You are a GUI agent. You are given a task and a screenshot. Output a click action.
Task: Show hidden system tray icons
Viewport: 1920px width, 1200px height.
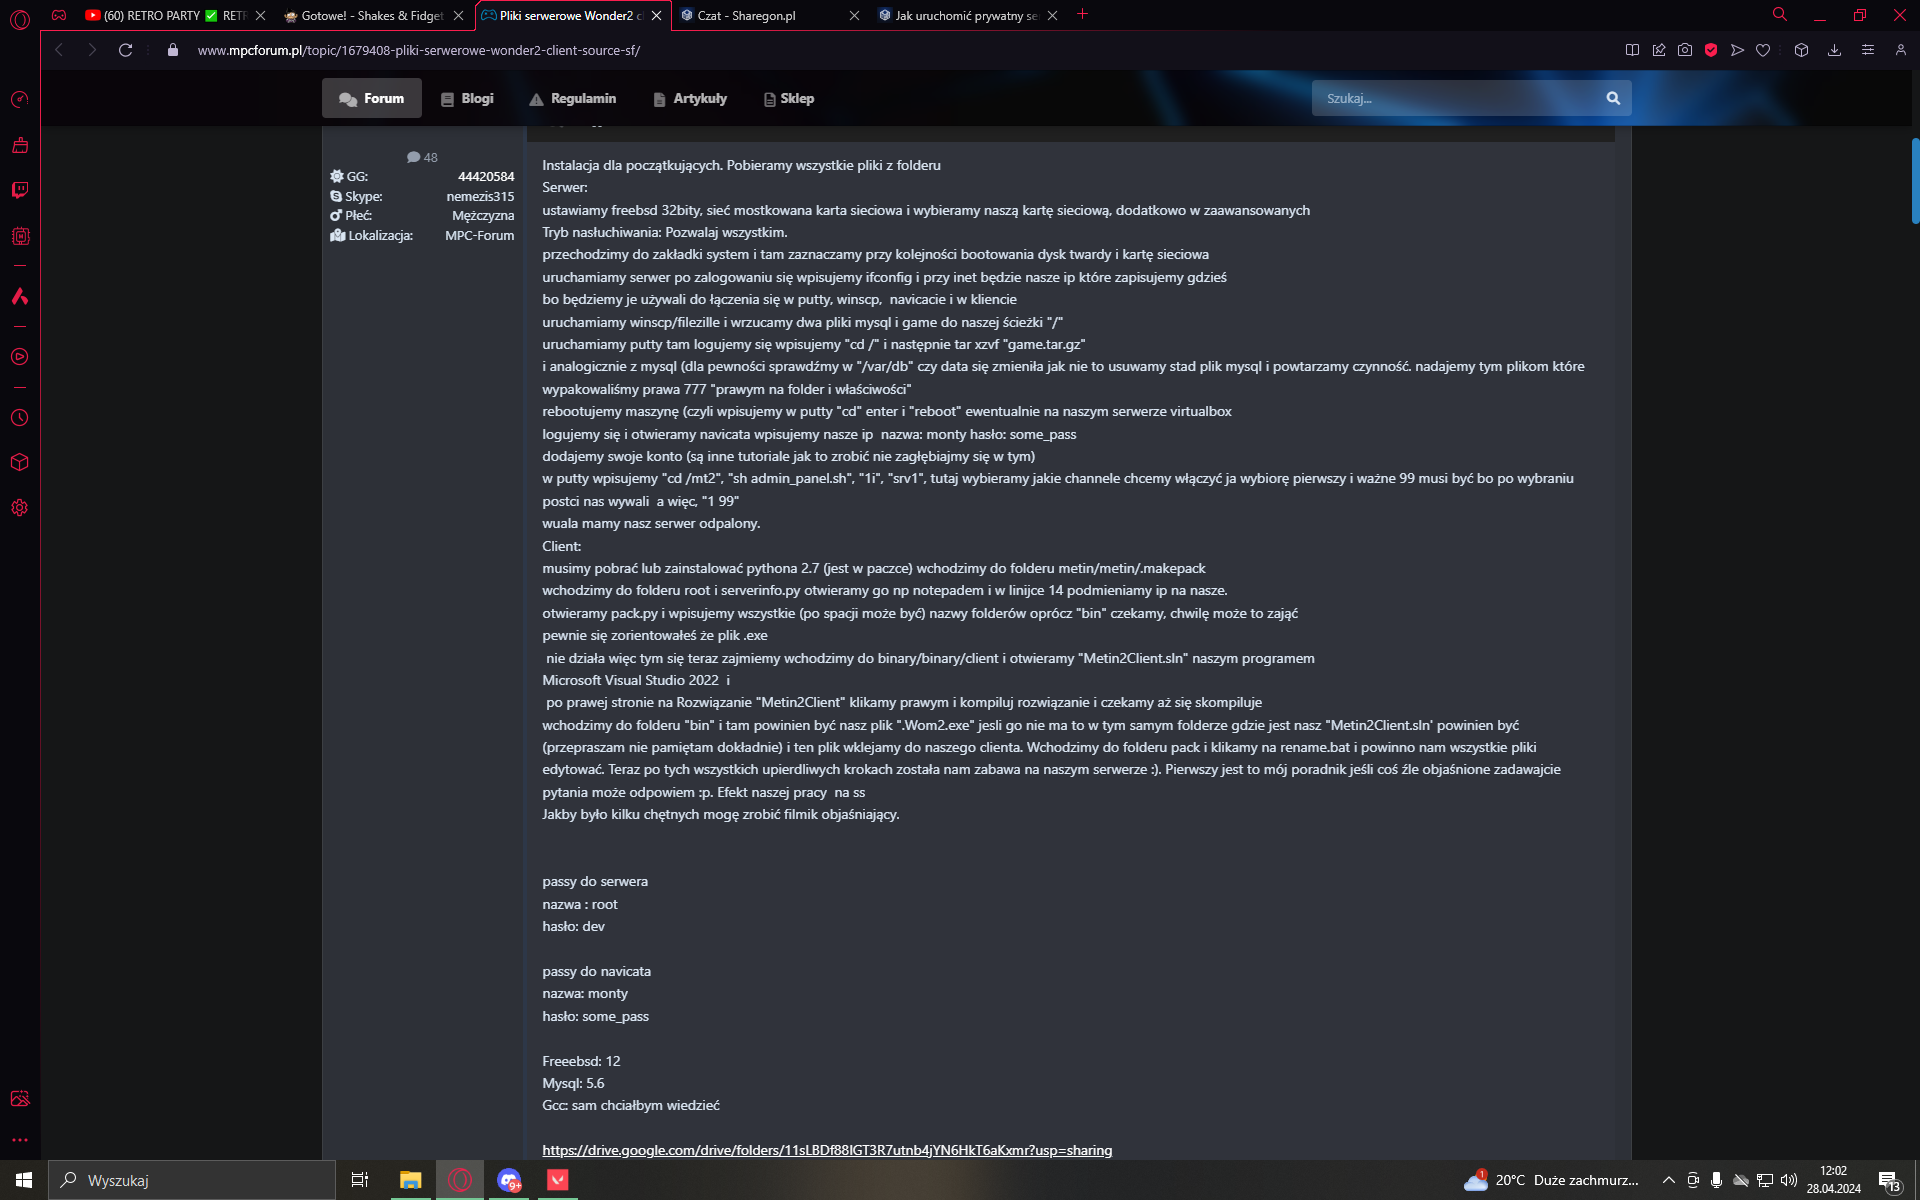1668,1180
